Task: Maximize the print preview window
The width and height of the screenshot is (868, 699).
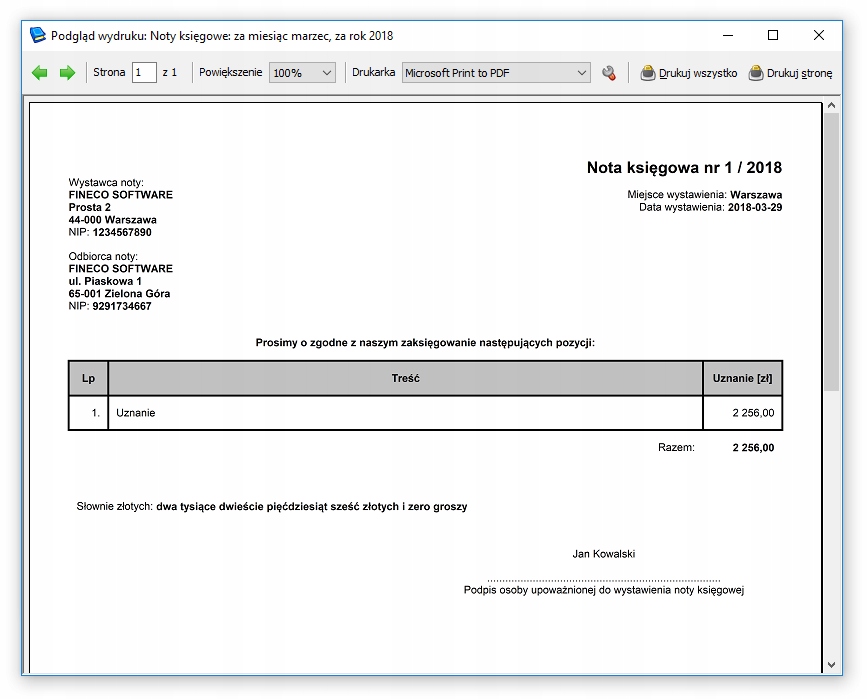Action: click(x=773, y=35)
